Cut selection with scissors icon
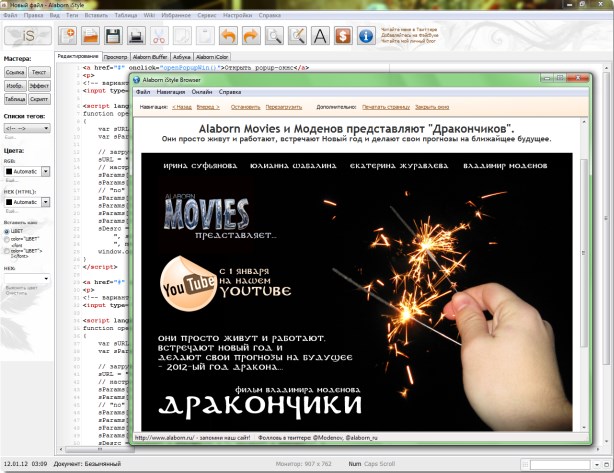 pos(159,36)
